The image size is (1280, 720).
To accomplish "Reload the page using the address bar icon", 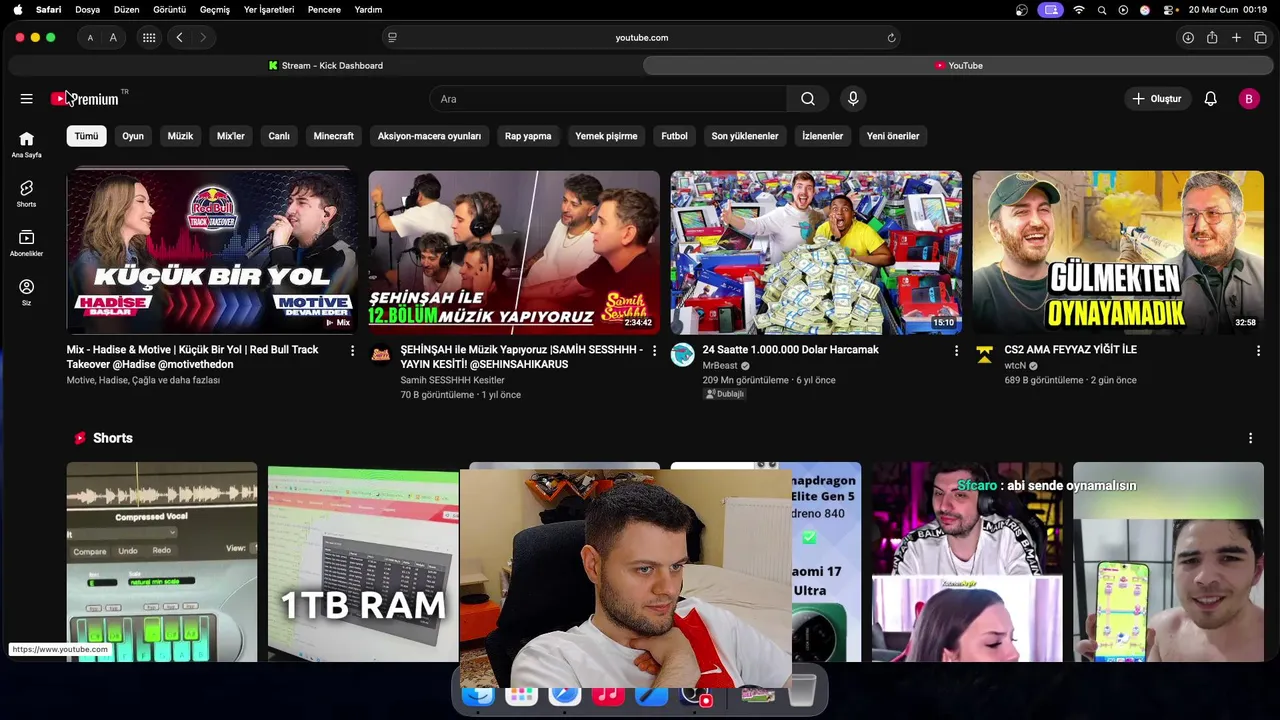I will tap(891, 38).
